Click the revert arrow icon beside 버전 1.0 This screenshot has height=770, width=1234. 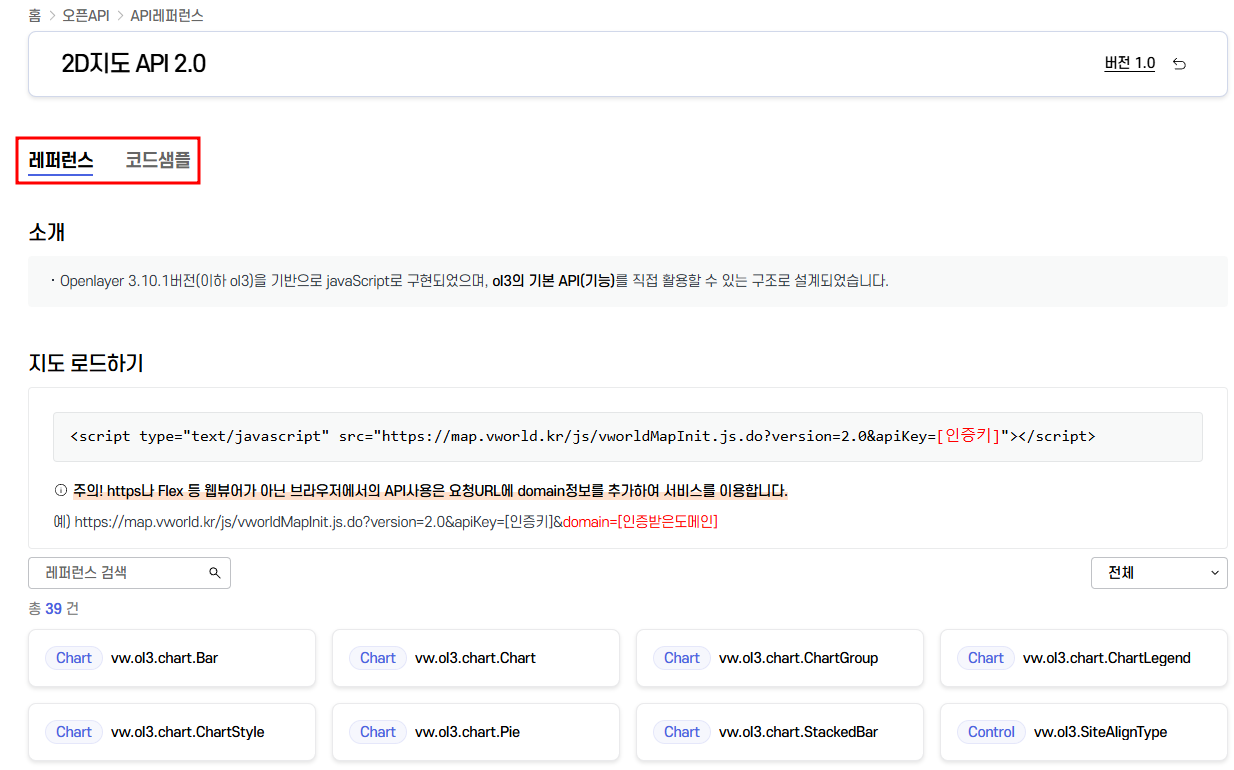coord(1179,64)
